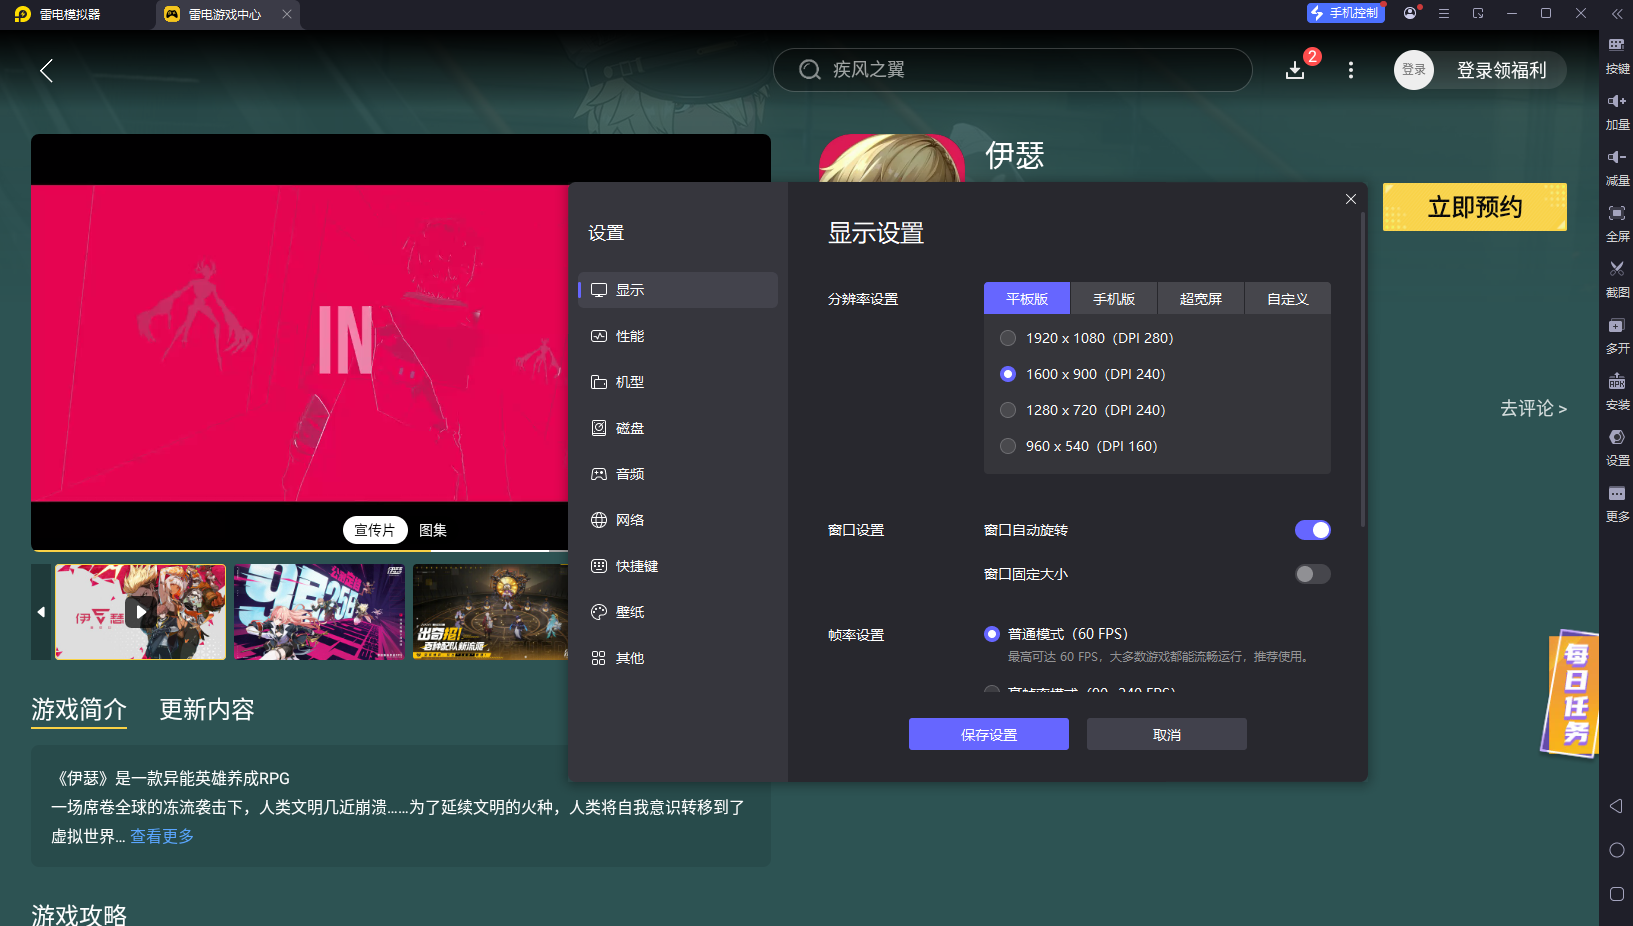
Task: Open 去评论 link
Action: 1533,408
